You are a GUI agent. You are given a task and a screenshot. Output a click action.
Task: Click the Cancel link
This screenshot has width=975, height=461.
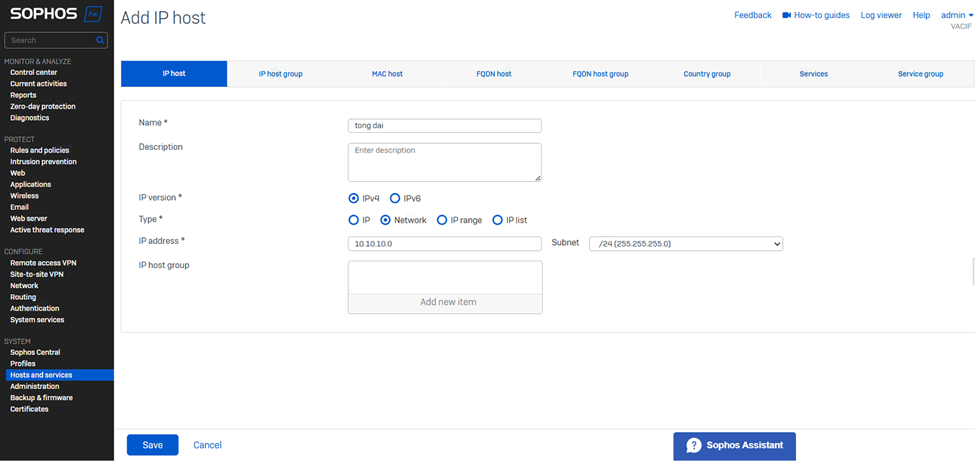pyautogui.click(x=207, y=445)
